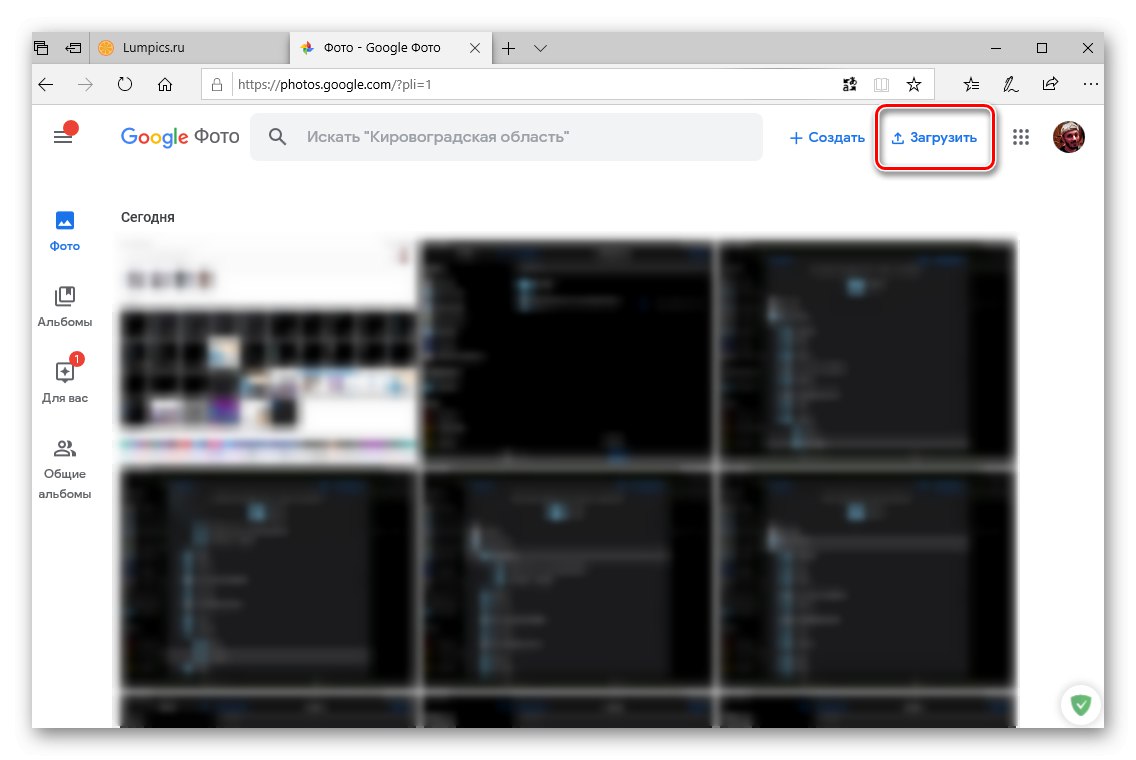
Task: Click the set tabs aside icon
Action: pyautogui.click(x=73, y=48)
